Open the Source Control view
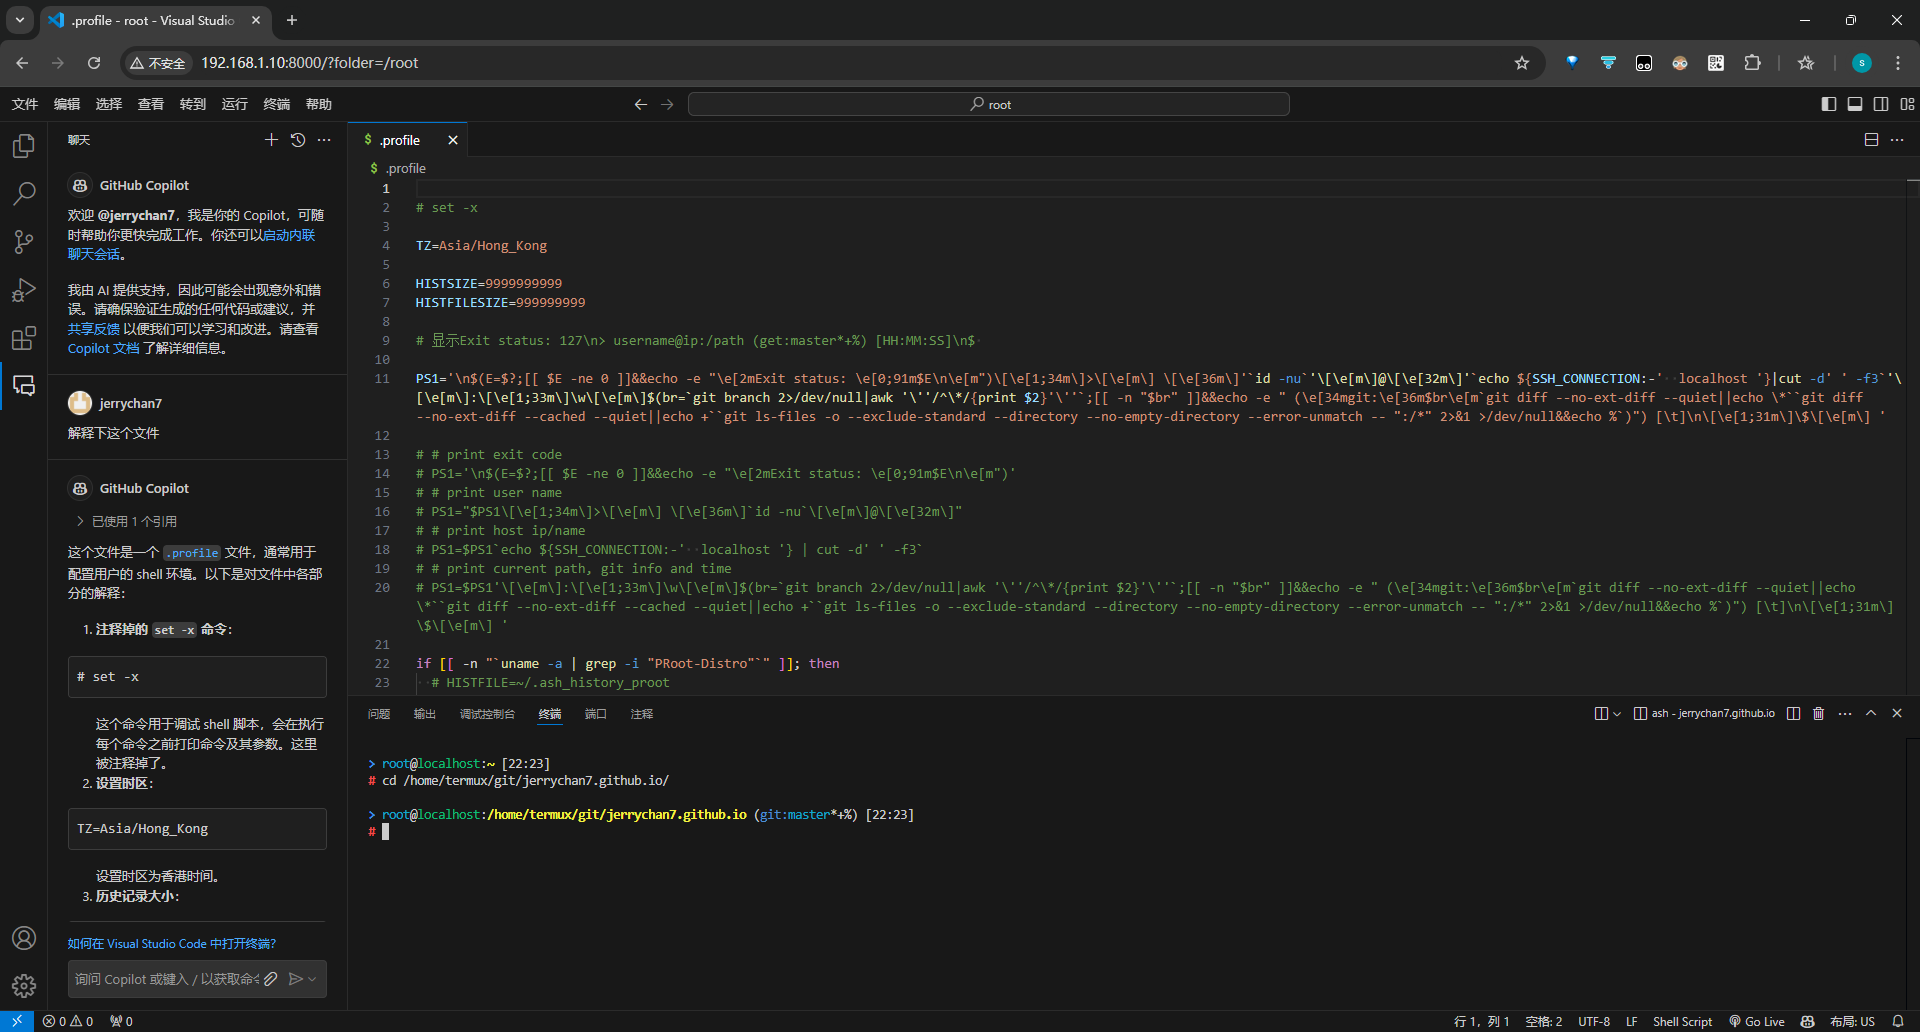The height and width of the screenshot is (1032, 1920). point(24,241)
